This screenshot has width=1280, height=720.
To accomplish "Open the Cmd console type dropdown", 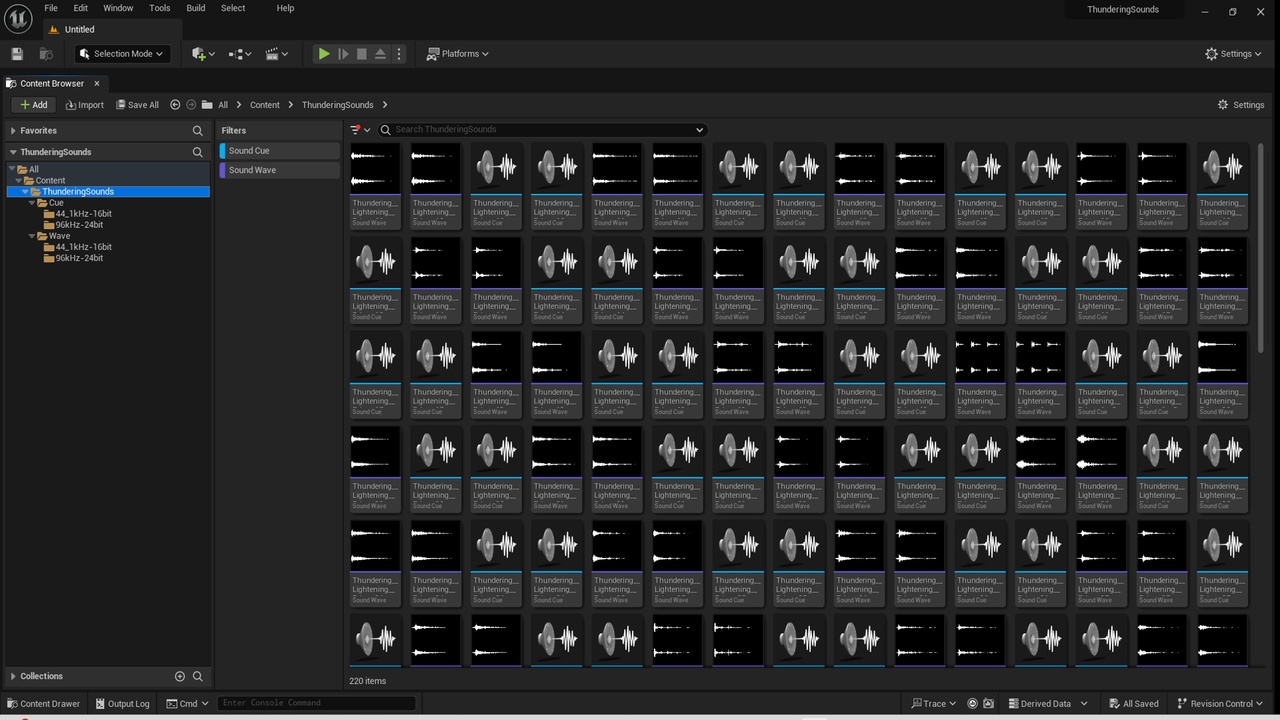I will pos(187,704).
